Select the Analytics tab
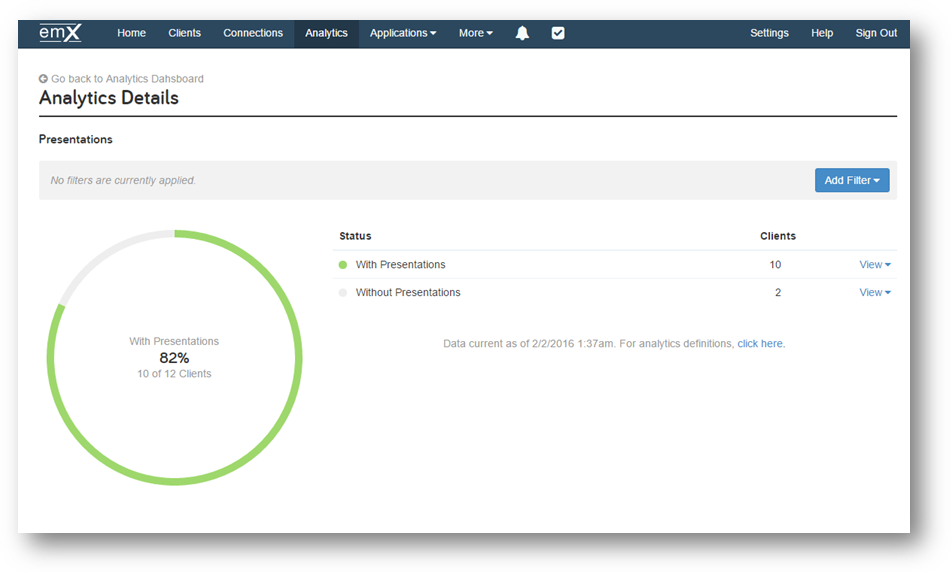Image resolution: width=951 pixels, height=572 pixels. click(x=326, y=33)
